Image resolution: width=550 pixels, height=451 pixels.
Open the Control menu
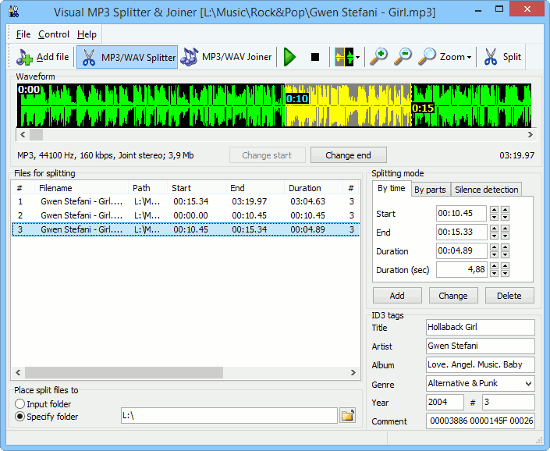[x=54, y=34]
